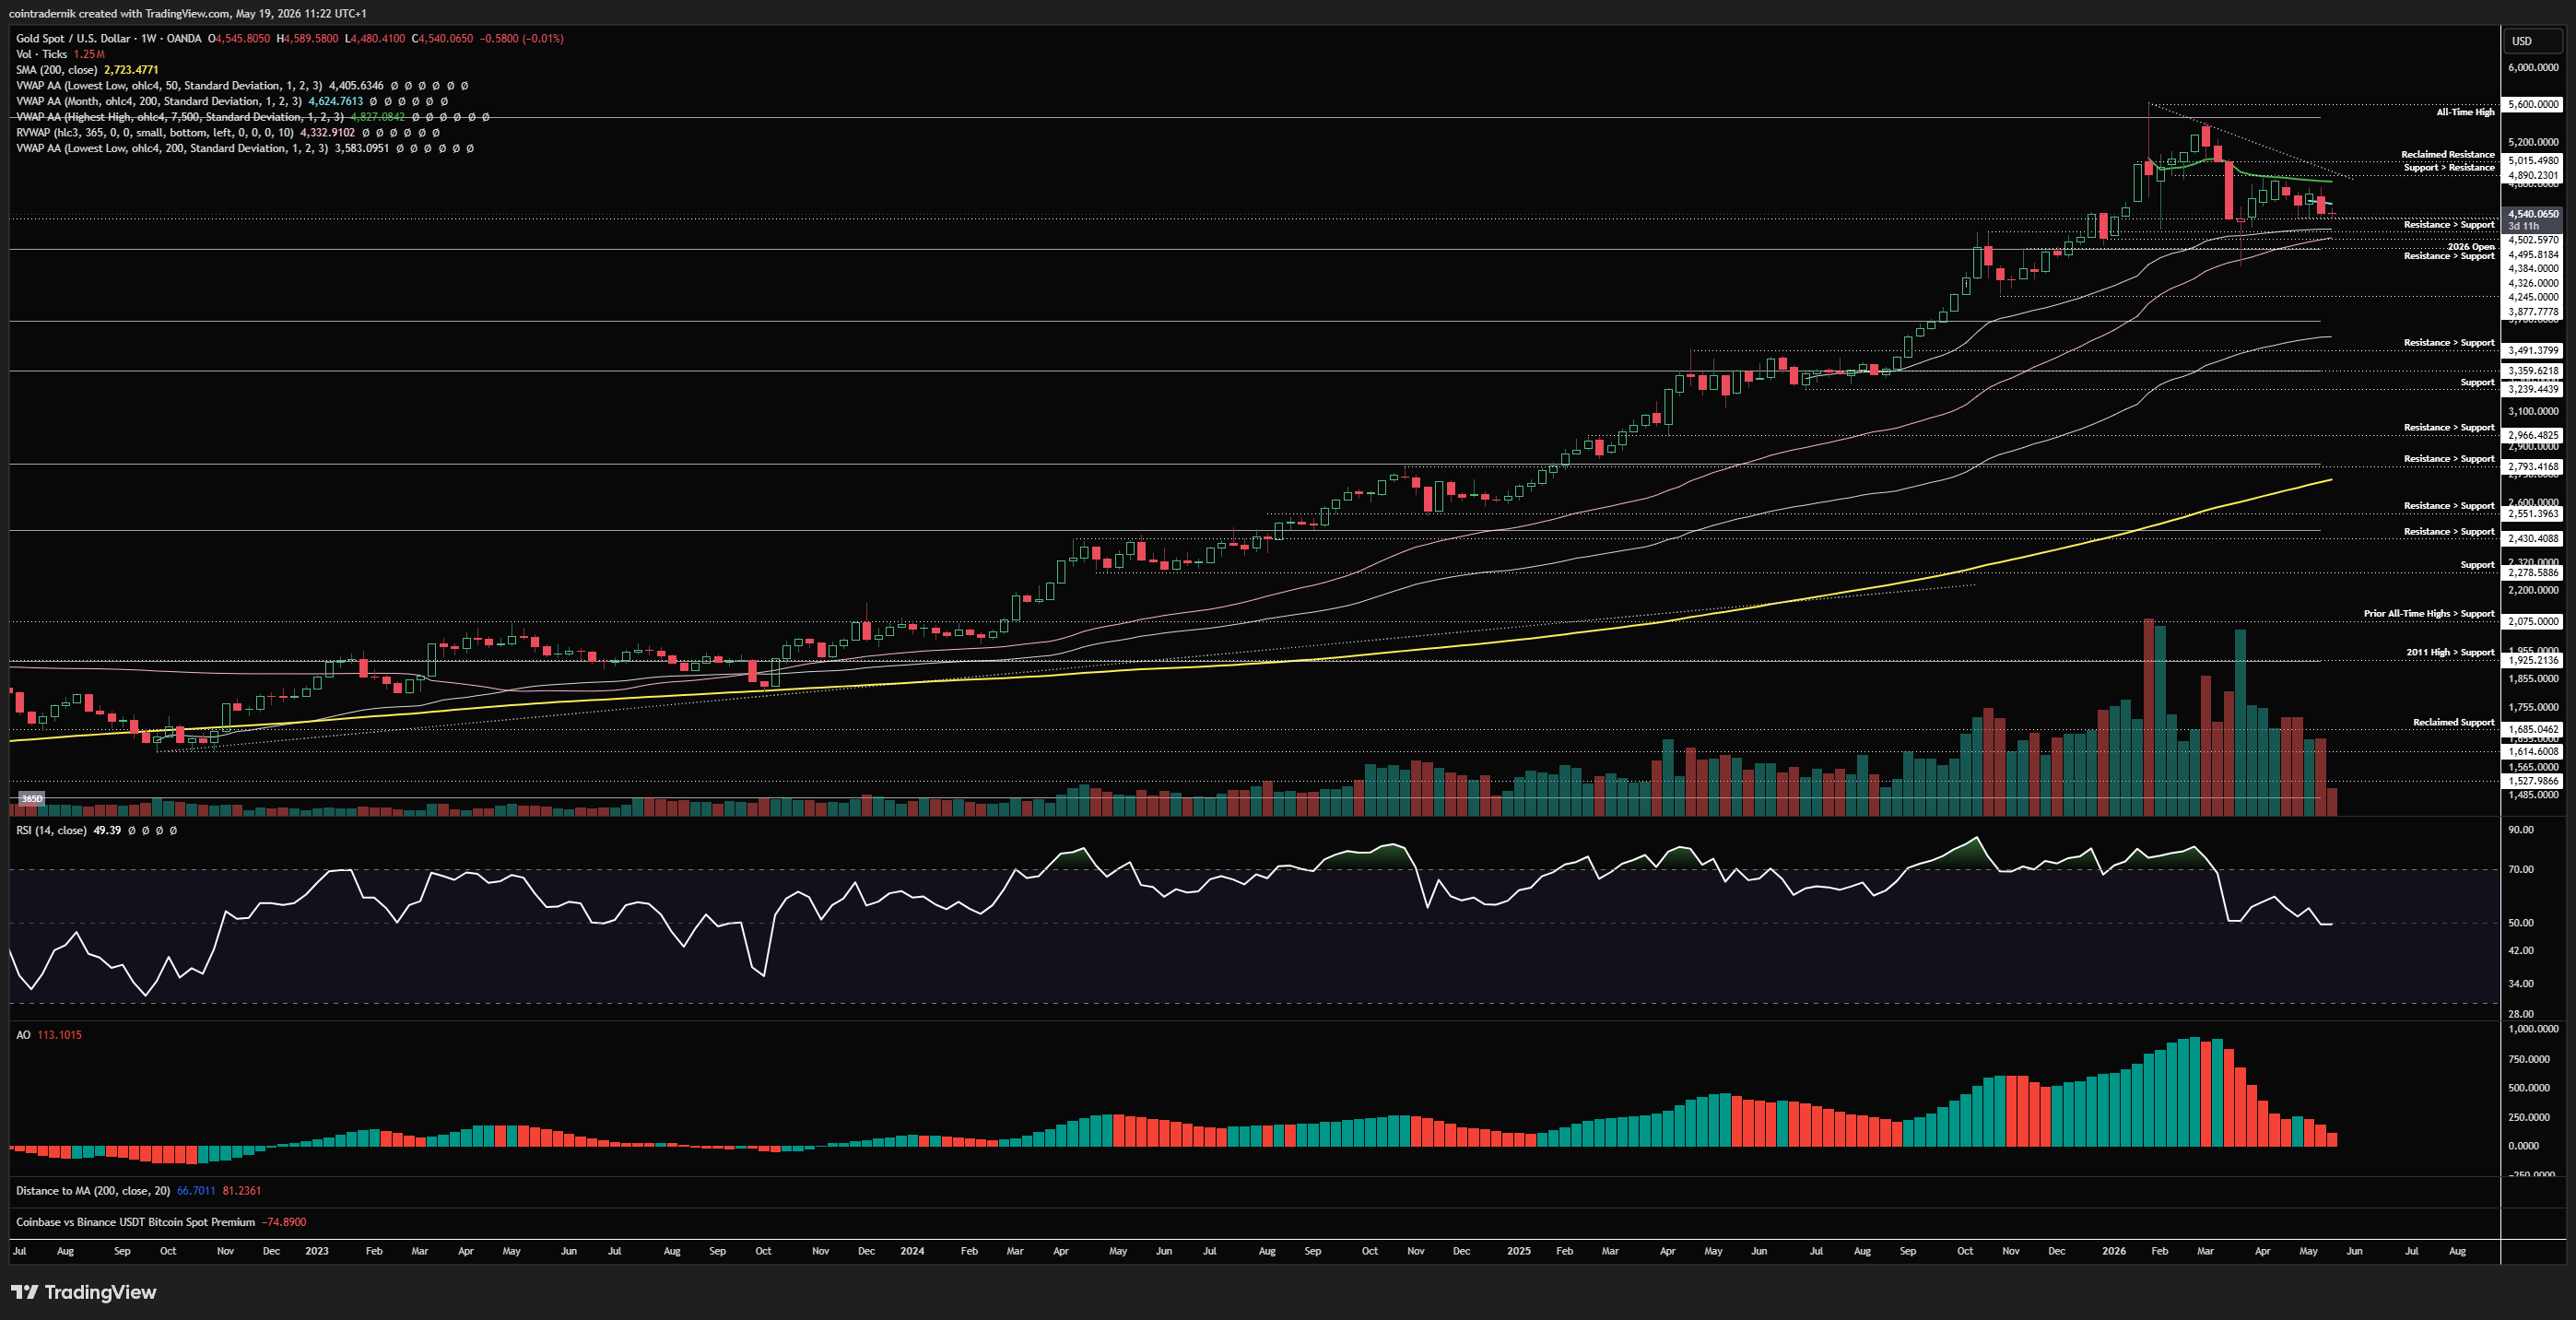Select the SMA (200, close) indicator legend

(x=57, y=70)
